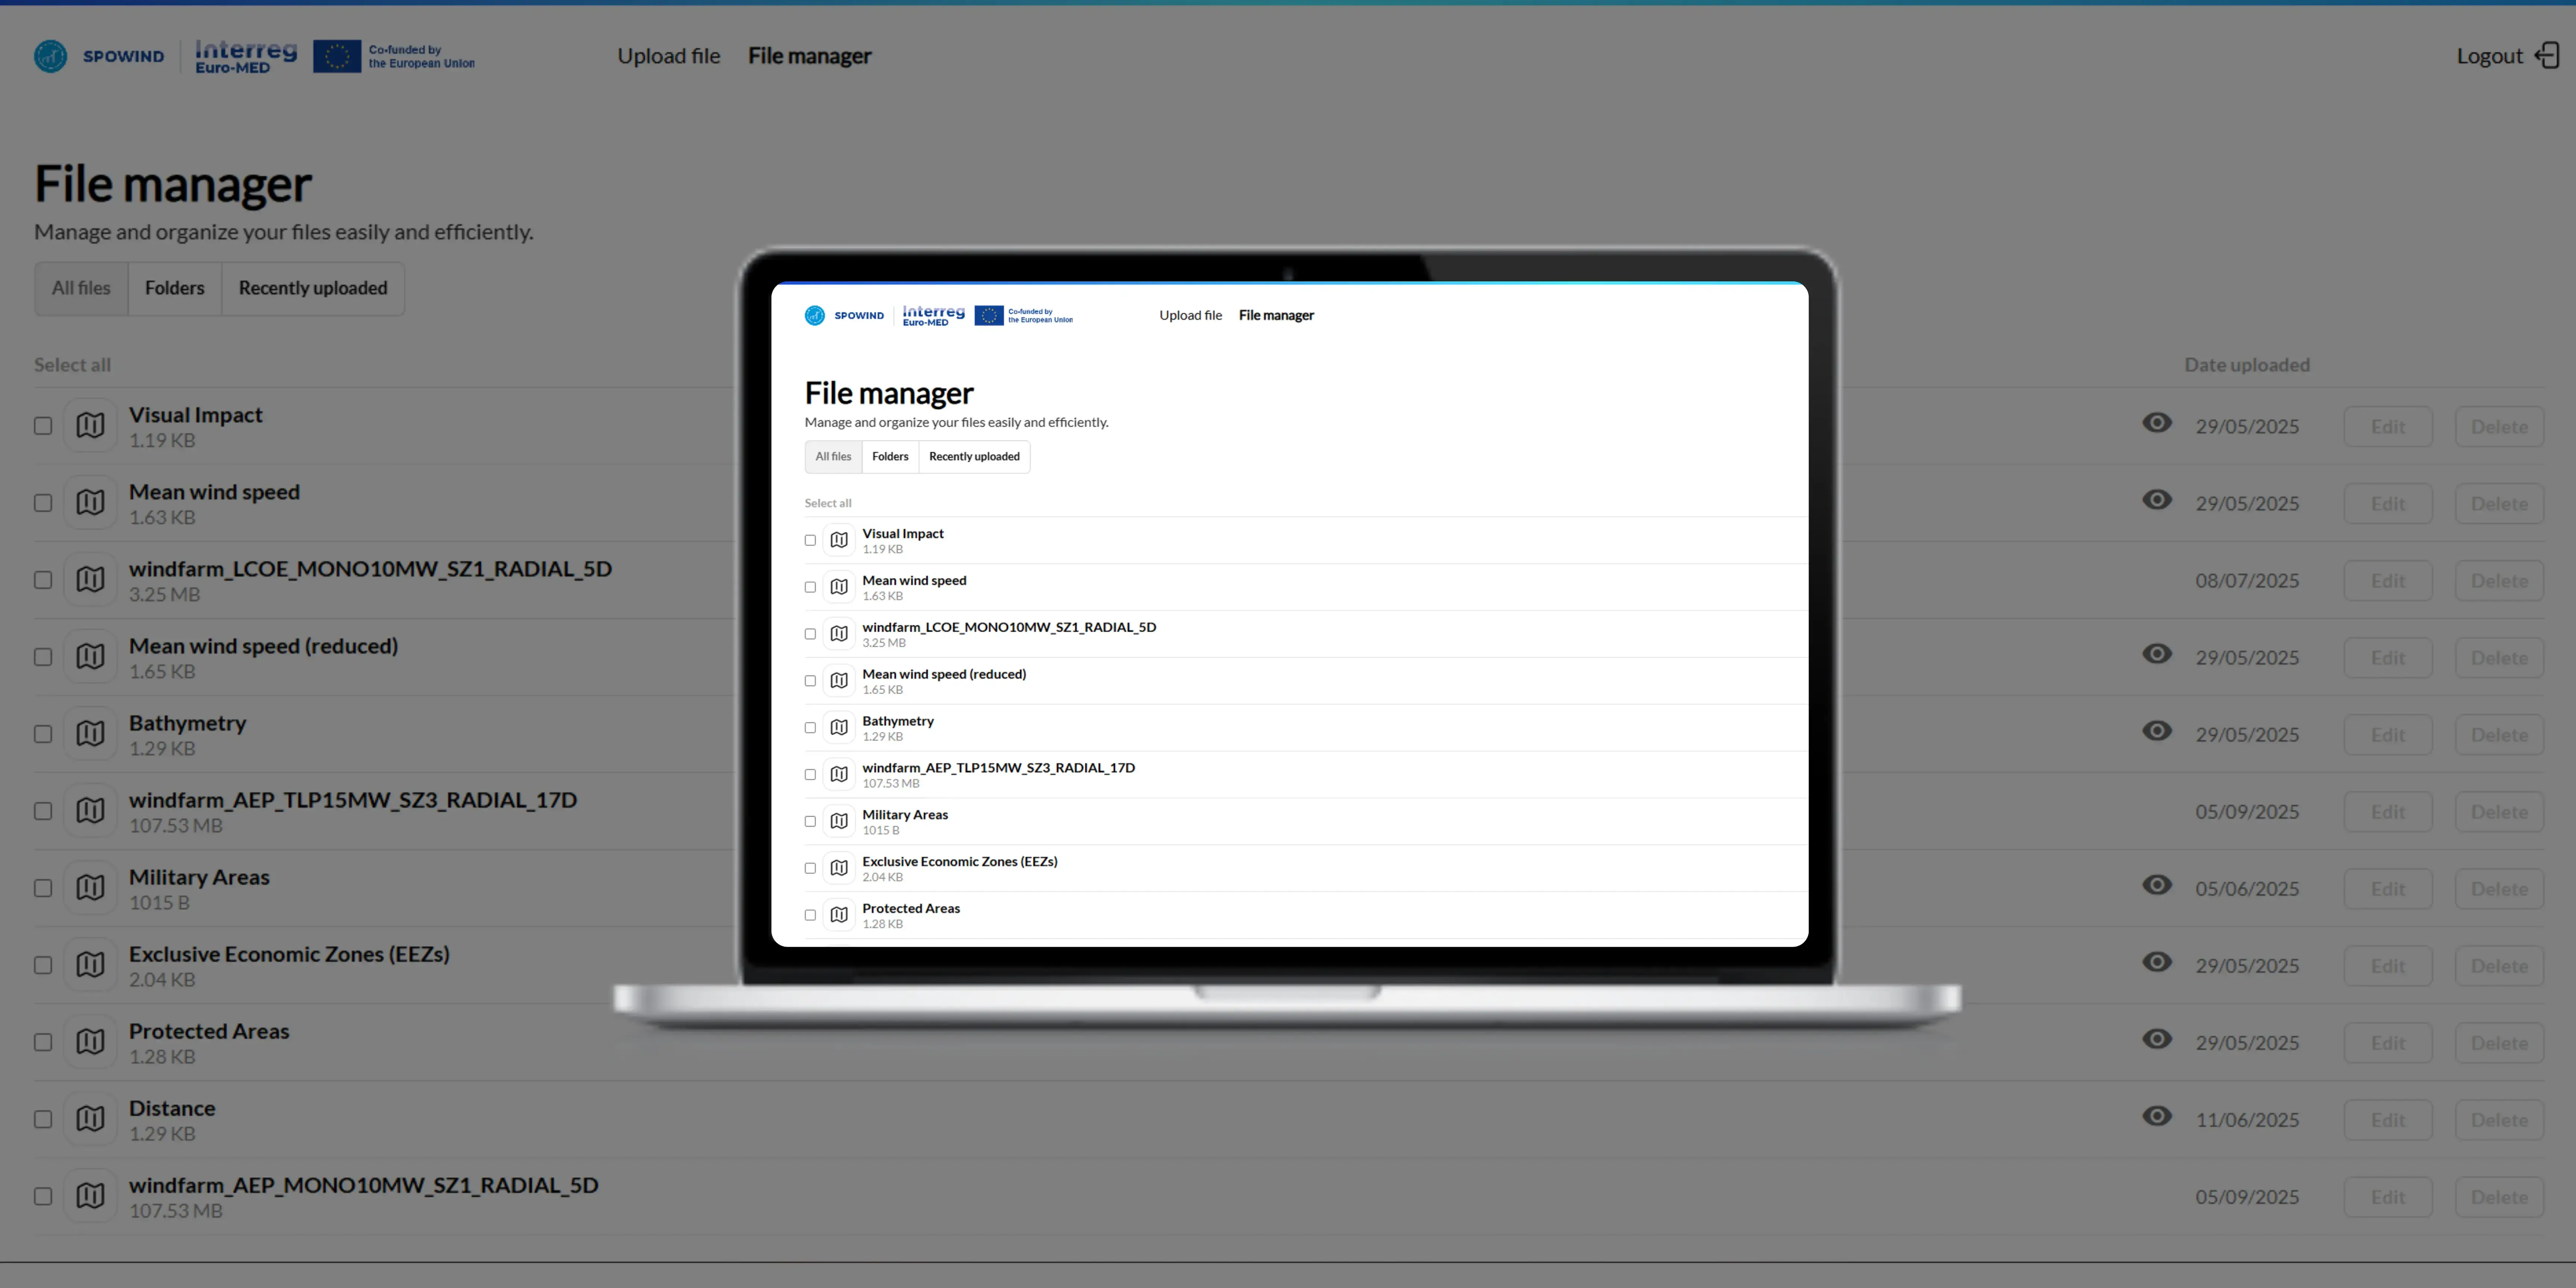The width and height of the screenshot is (2576, 1288).
Task: Click the SPOWIND globe logo
Action: pyautogui.click(x=51, y=56)
